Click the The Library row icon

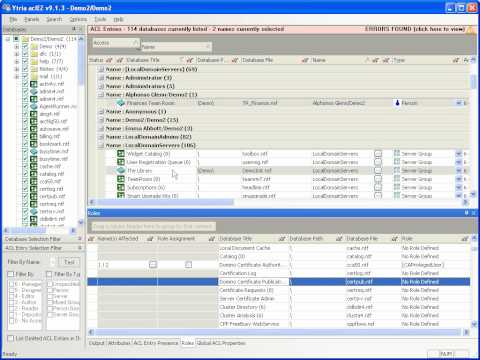[121, 171]
